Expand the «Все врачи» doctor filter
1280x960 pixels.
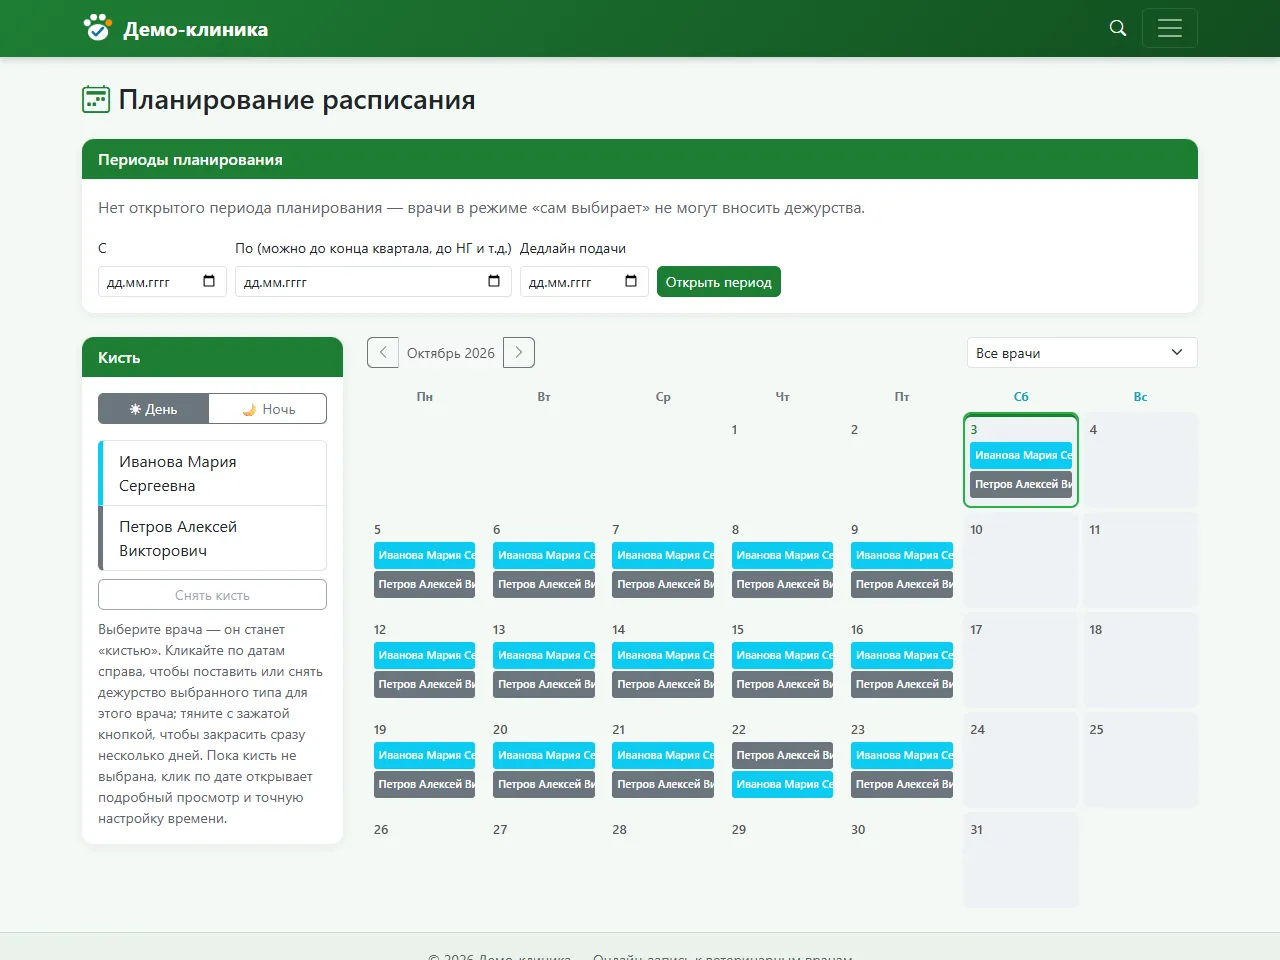pos(1082,353)
